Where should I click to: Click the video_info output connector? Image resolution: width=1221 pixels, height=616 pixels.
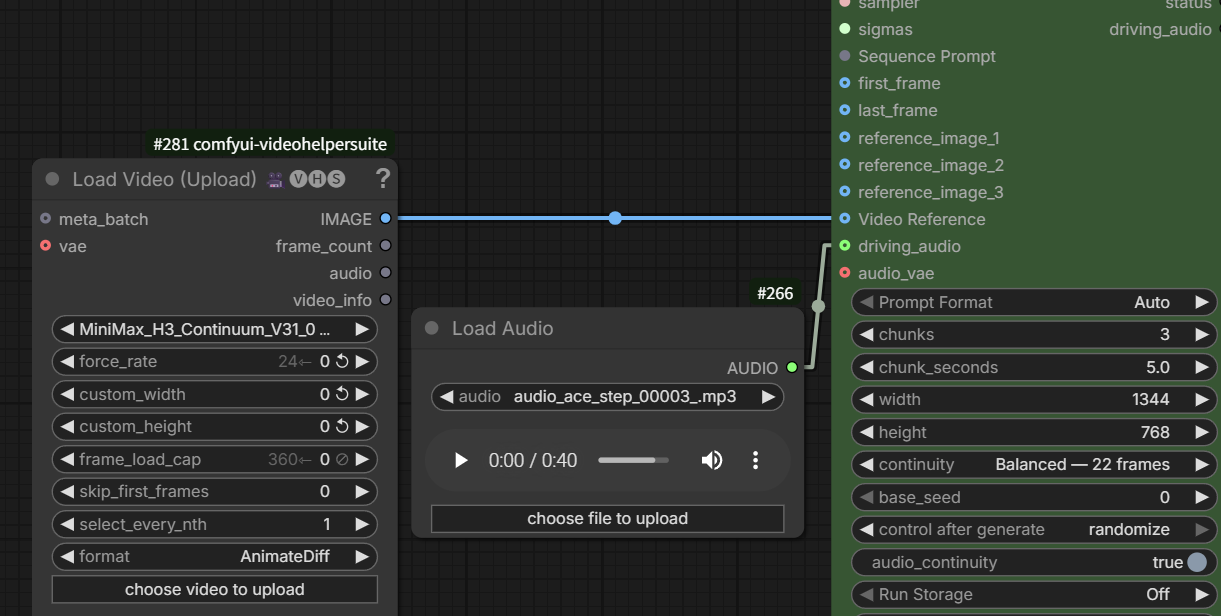[386, 299]
